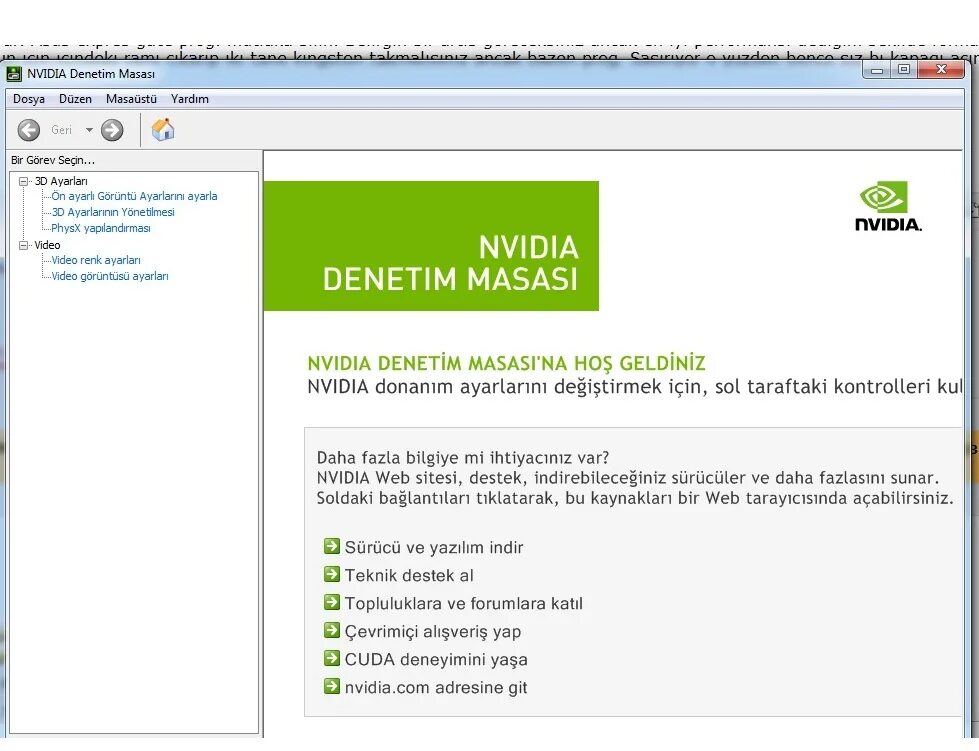Collapse the 3D Ayarları tree node
The height and width of the screenshot is (751, 979).
24,181
